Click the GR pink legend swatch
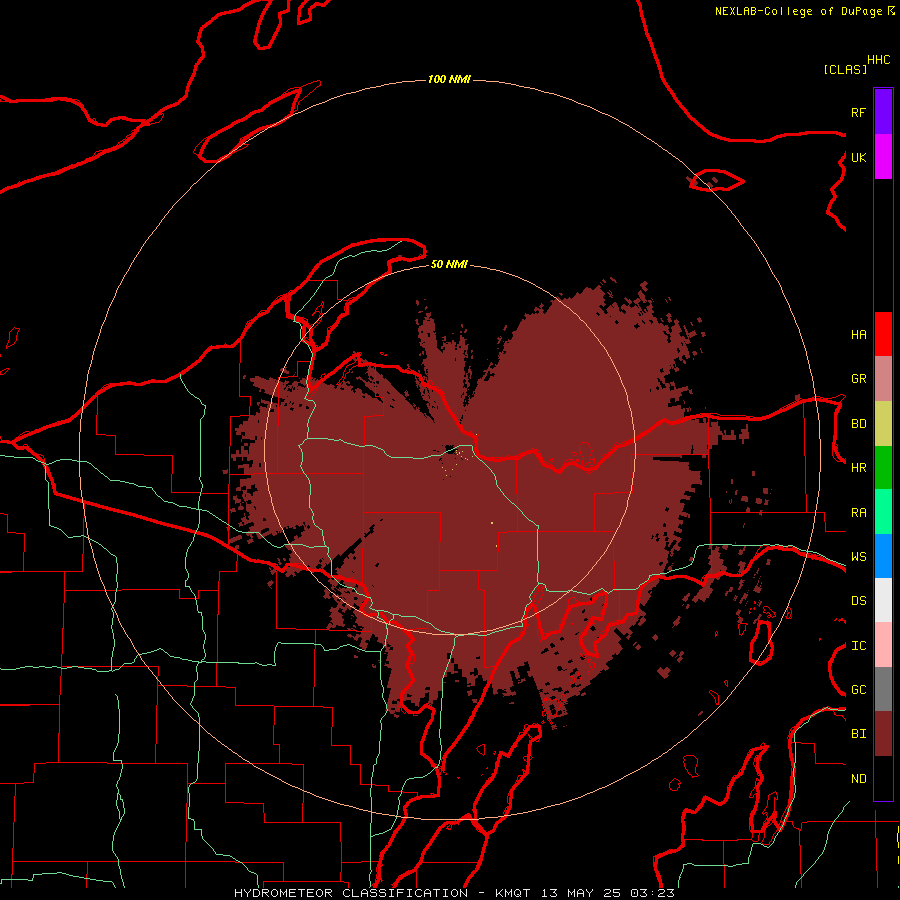The image size is (900, 900). tap(883, 379)
